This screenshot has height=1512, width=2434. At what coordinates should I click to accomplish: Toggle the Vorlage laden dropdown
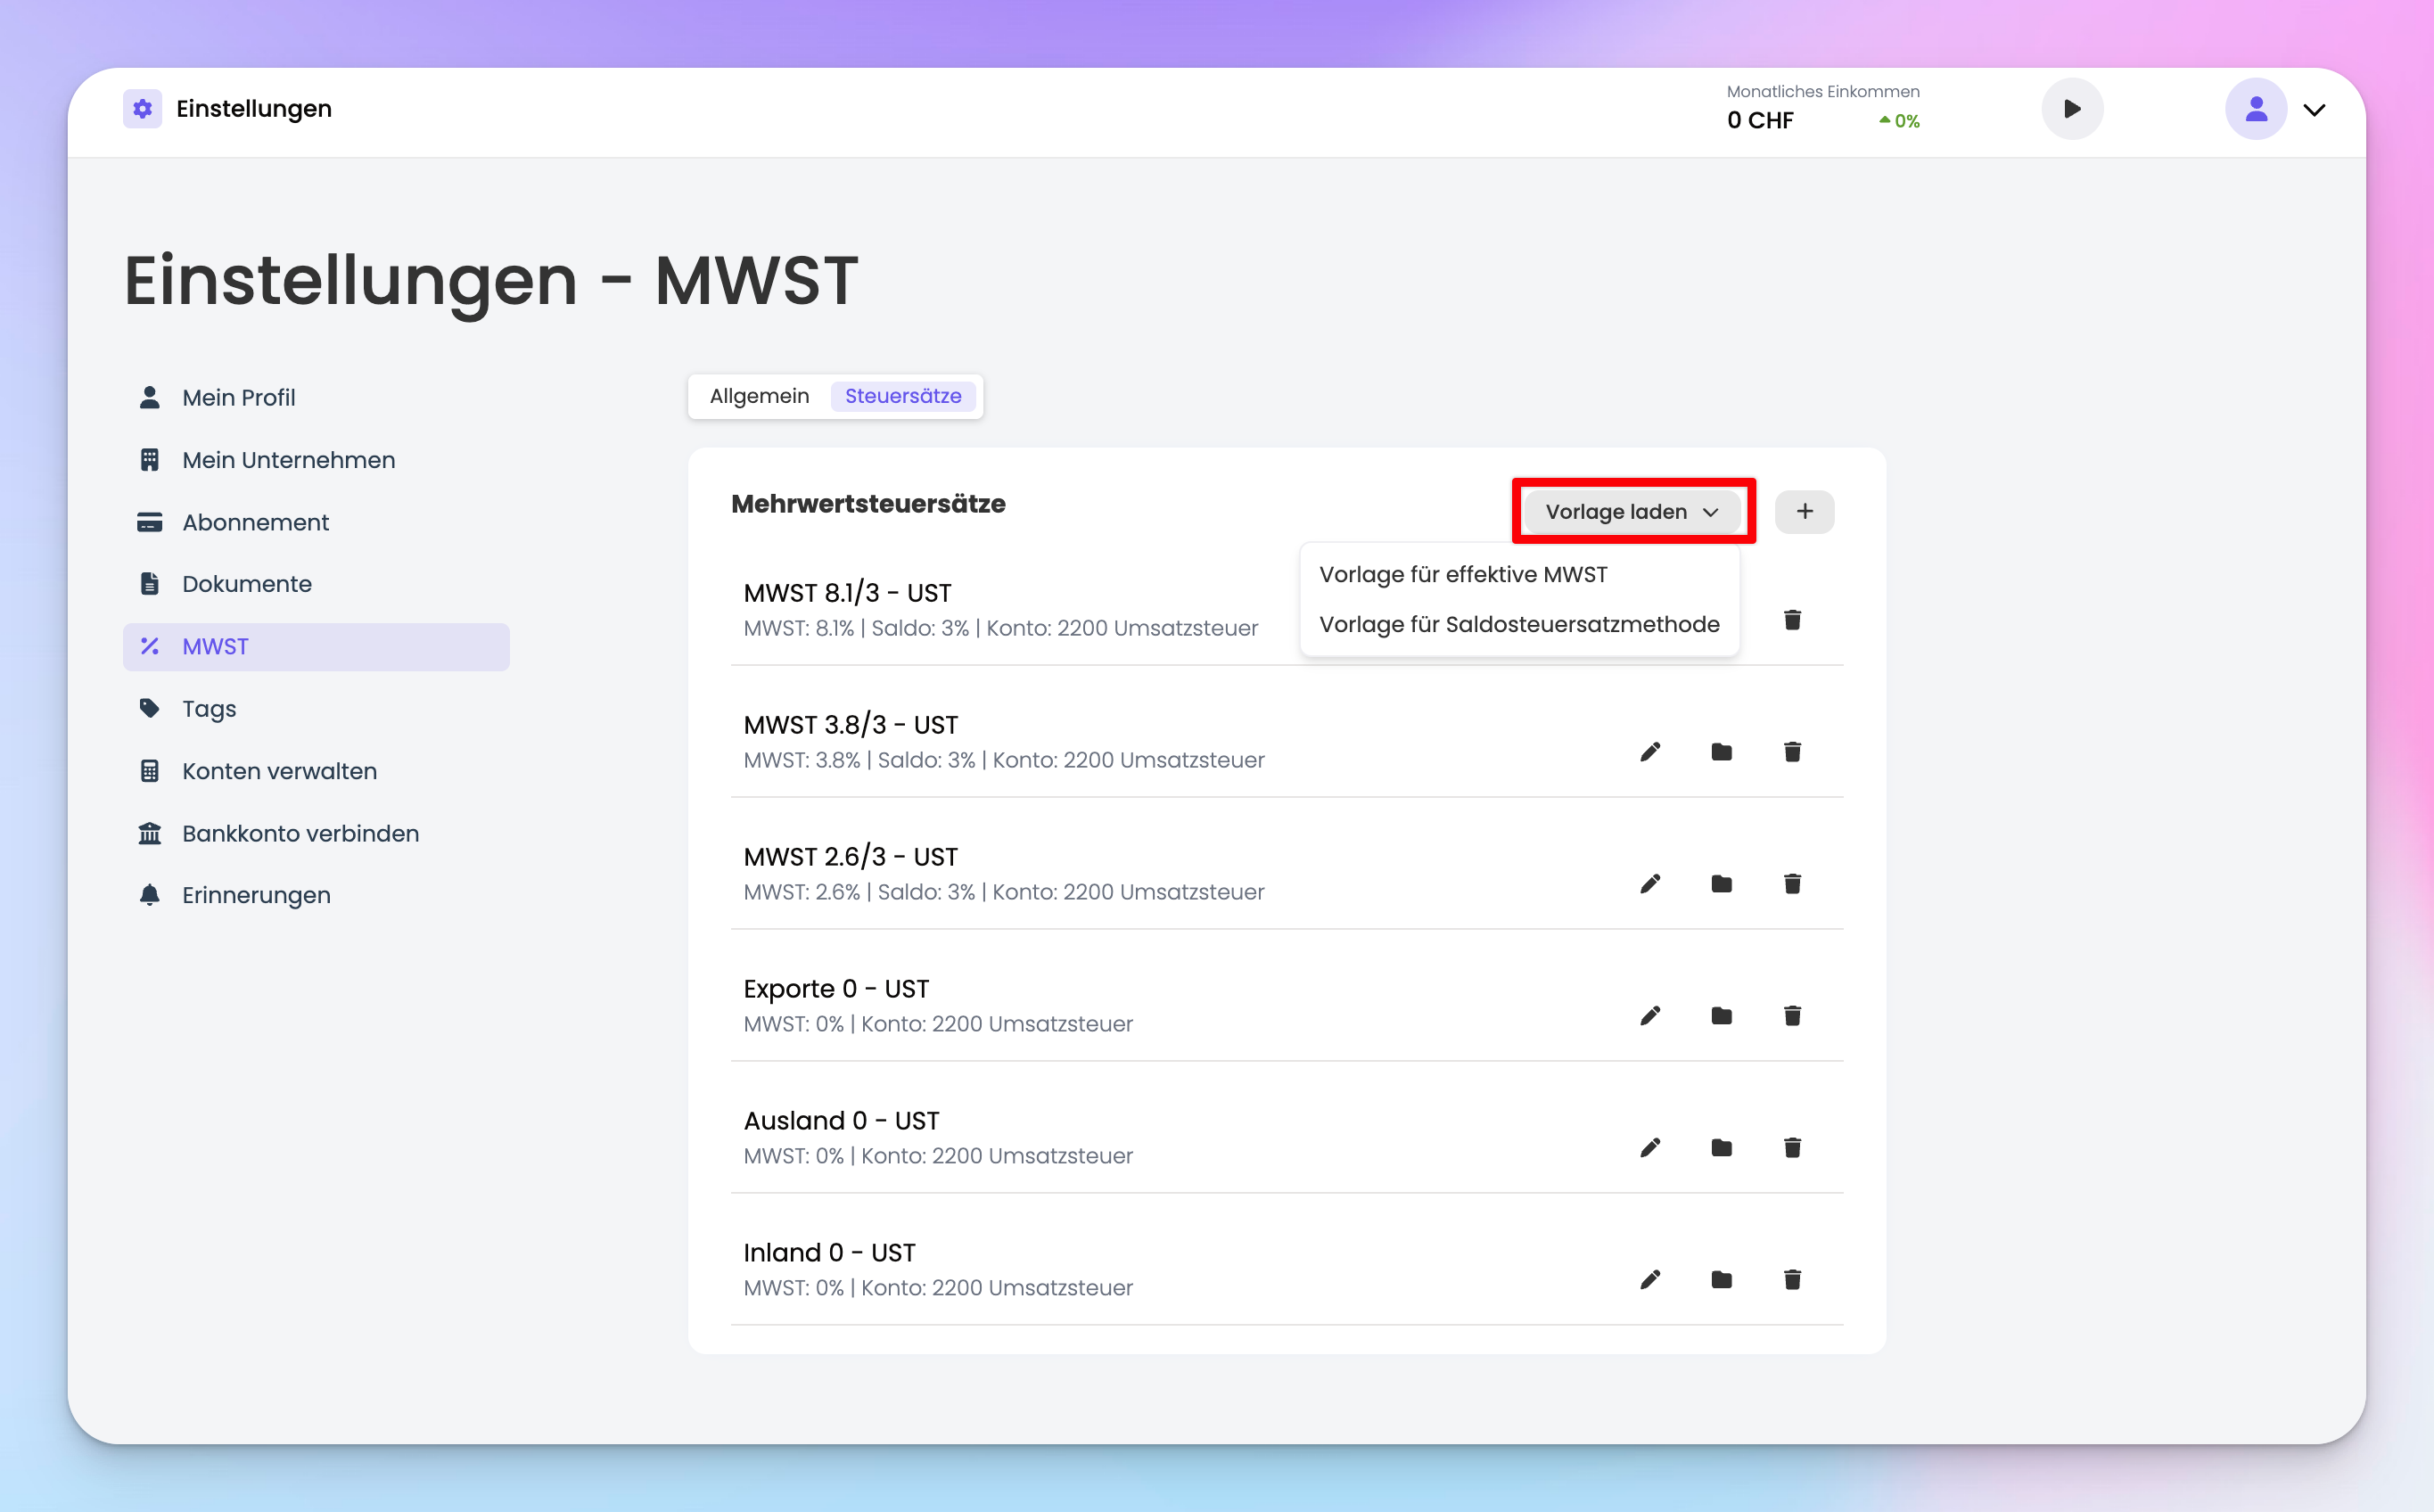pos(1632,512)
